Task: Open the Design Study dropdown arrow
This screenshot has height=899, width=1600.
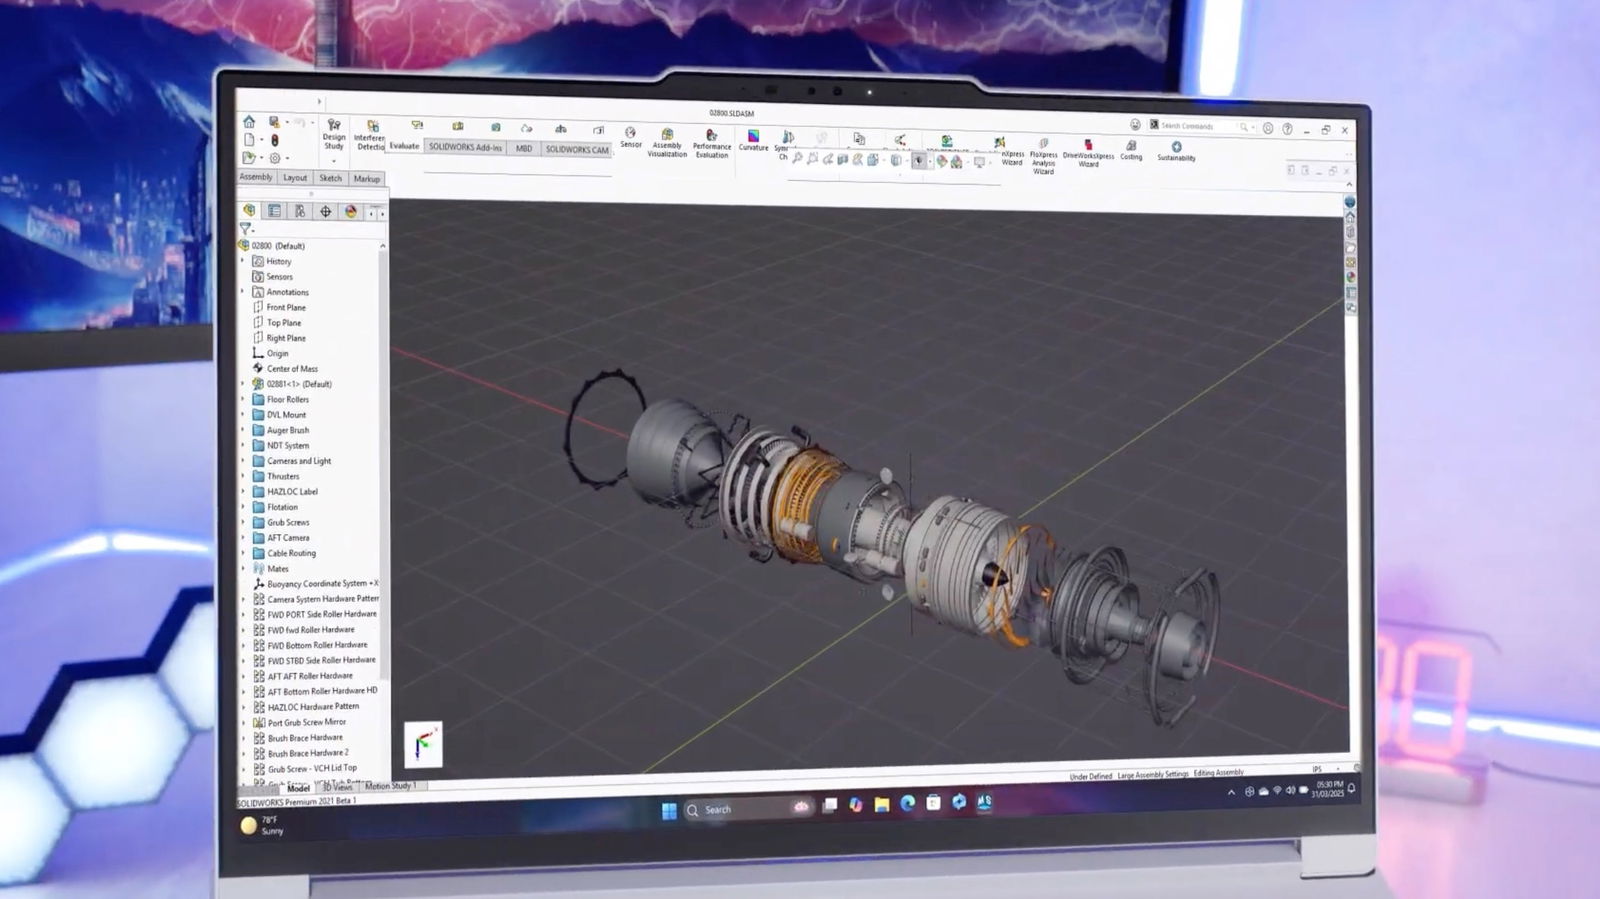Action: [334, 160]
